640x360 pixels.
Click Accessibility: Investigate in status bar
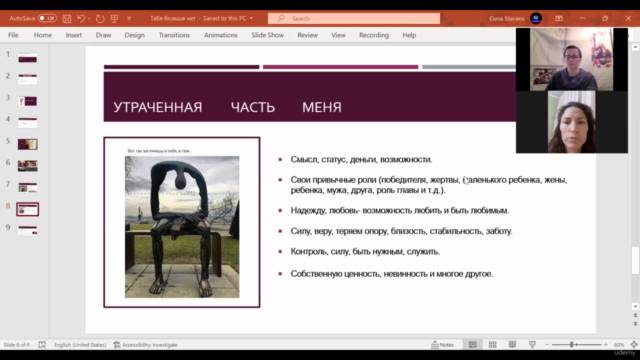[x=146, y=345]
